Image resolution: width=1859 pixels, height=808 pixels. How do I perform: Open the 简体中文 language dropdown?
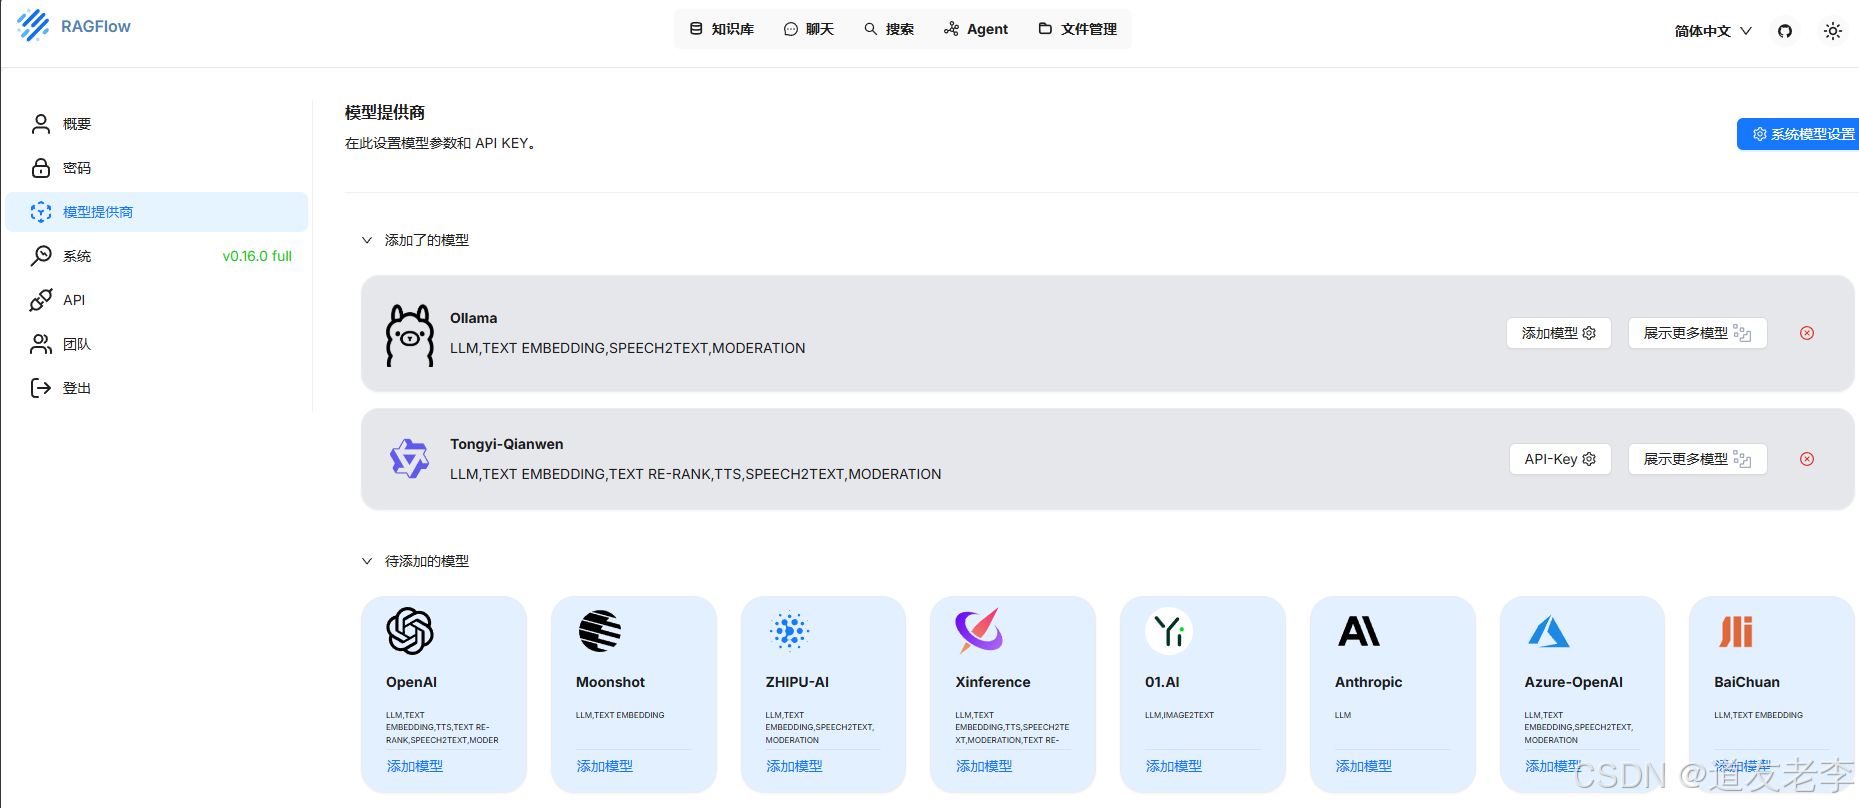click(x=1713, y=31)
